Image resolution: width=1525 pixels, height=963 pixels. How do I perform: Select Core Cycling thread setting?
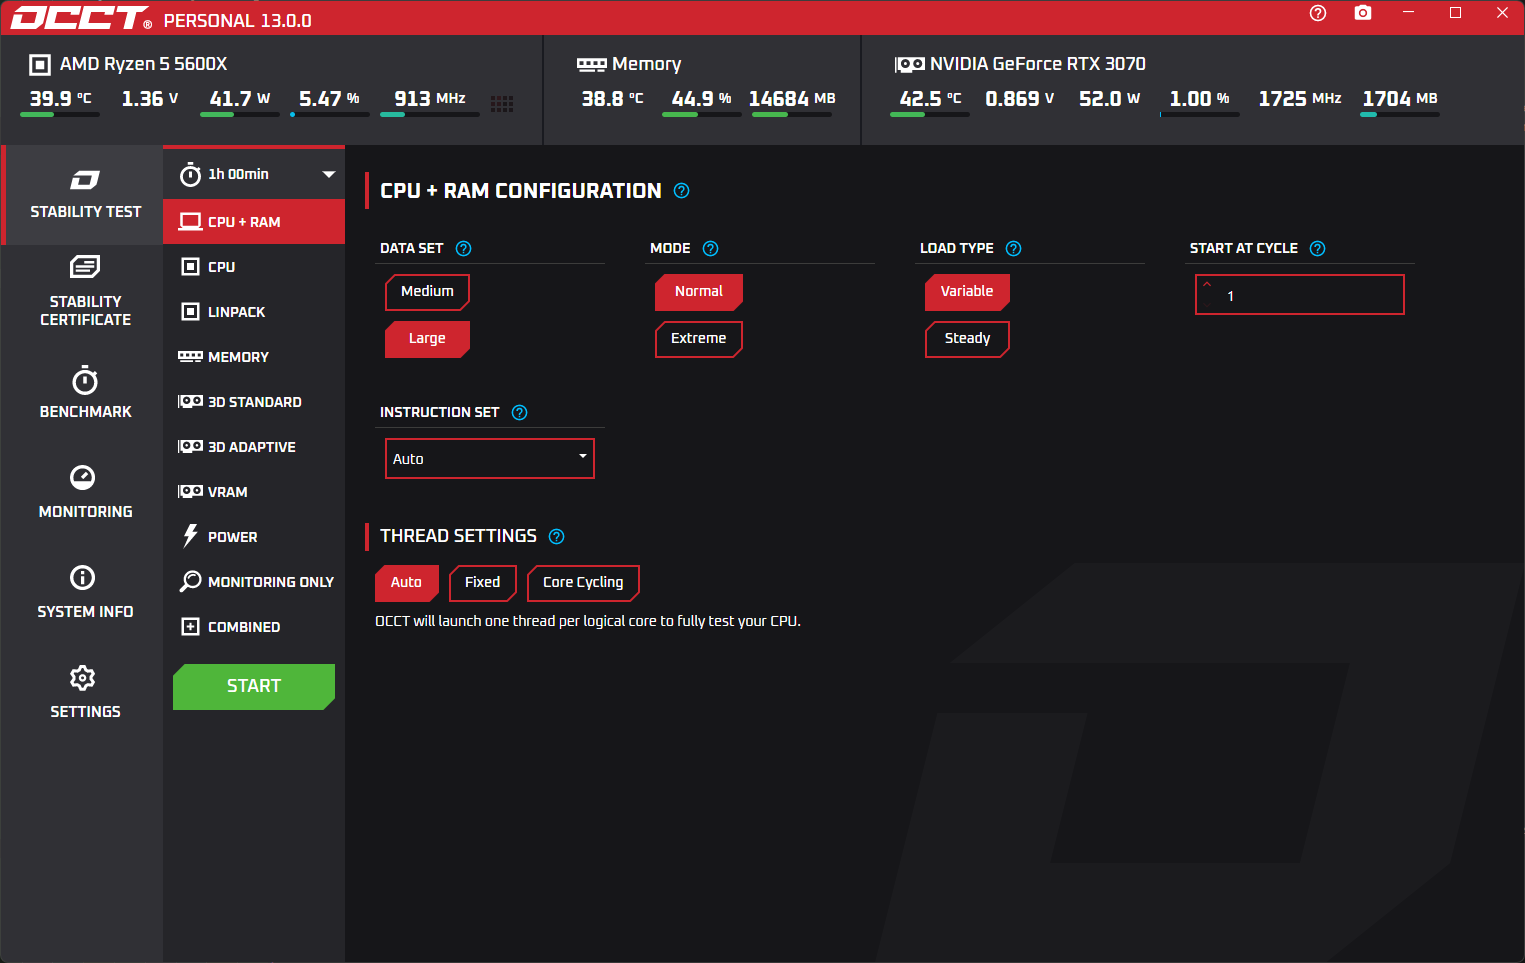pos(582,583)
